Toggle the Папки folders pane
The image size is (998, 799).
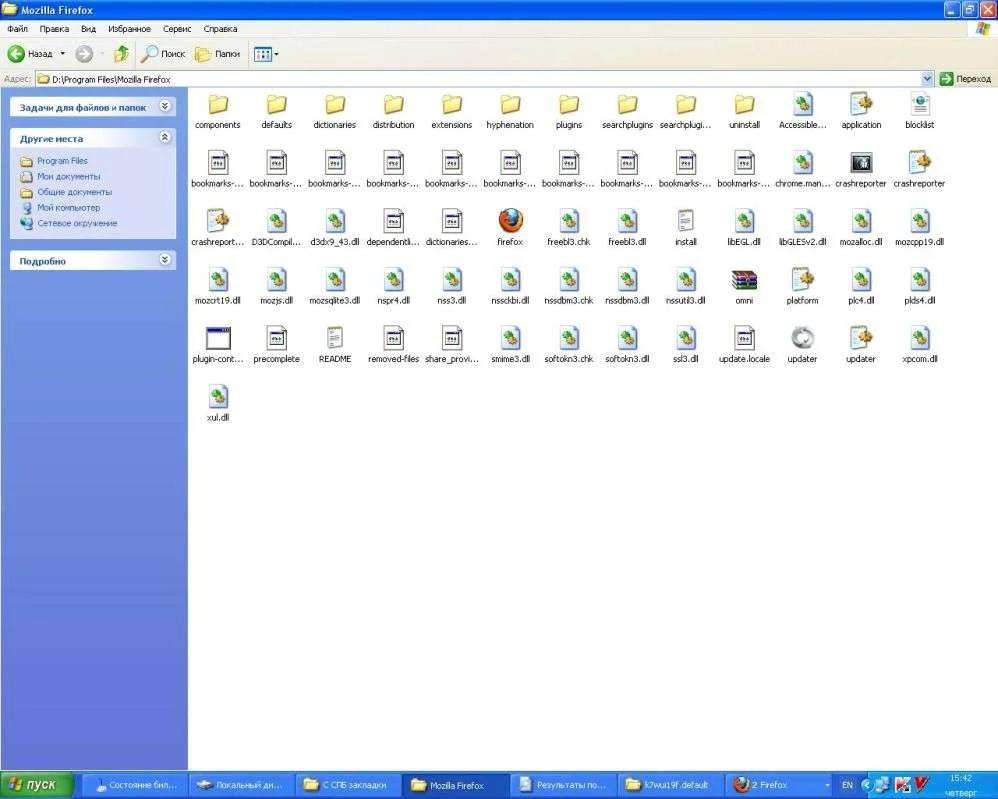pos(218,54)
